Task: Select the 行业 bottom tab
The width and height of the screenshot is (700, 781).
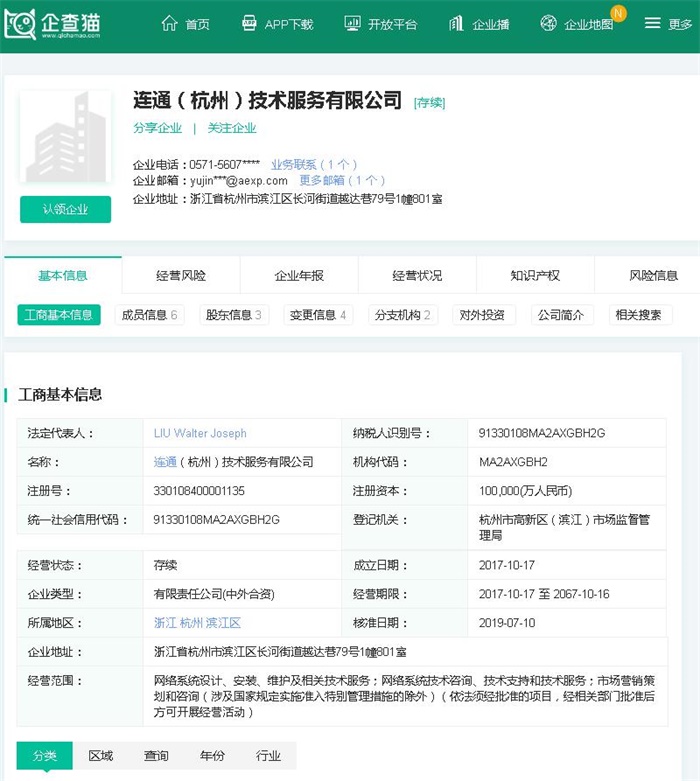Action: pos(268,756)
